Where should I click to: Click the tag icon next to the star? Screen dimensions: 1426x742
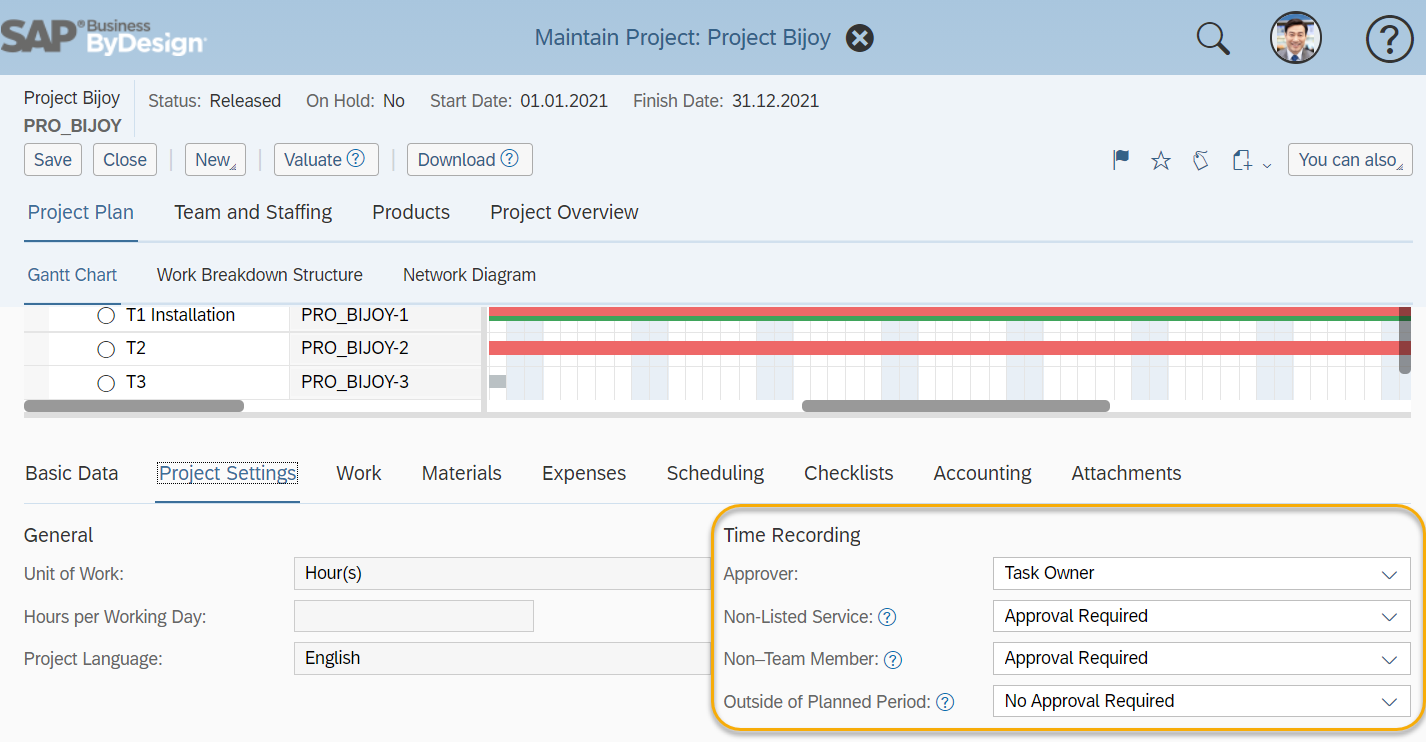[1201, 160]
